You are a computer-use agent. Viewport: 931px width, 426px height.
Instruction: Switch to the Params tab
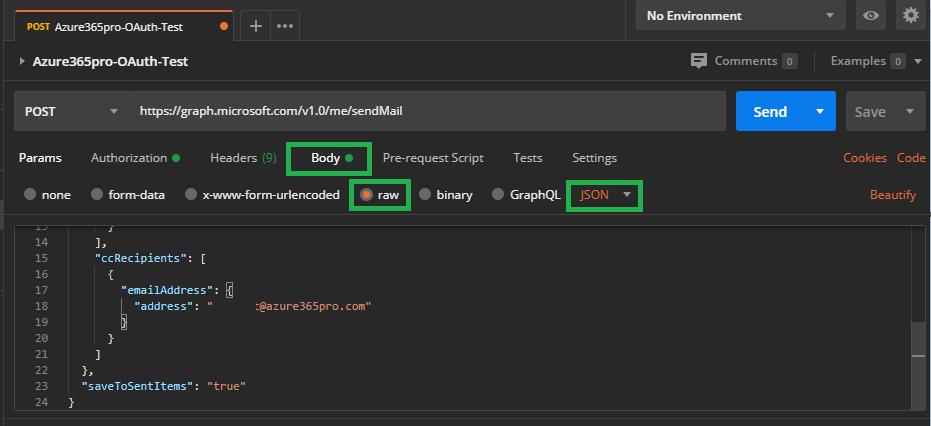coord(40,158)
